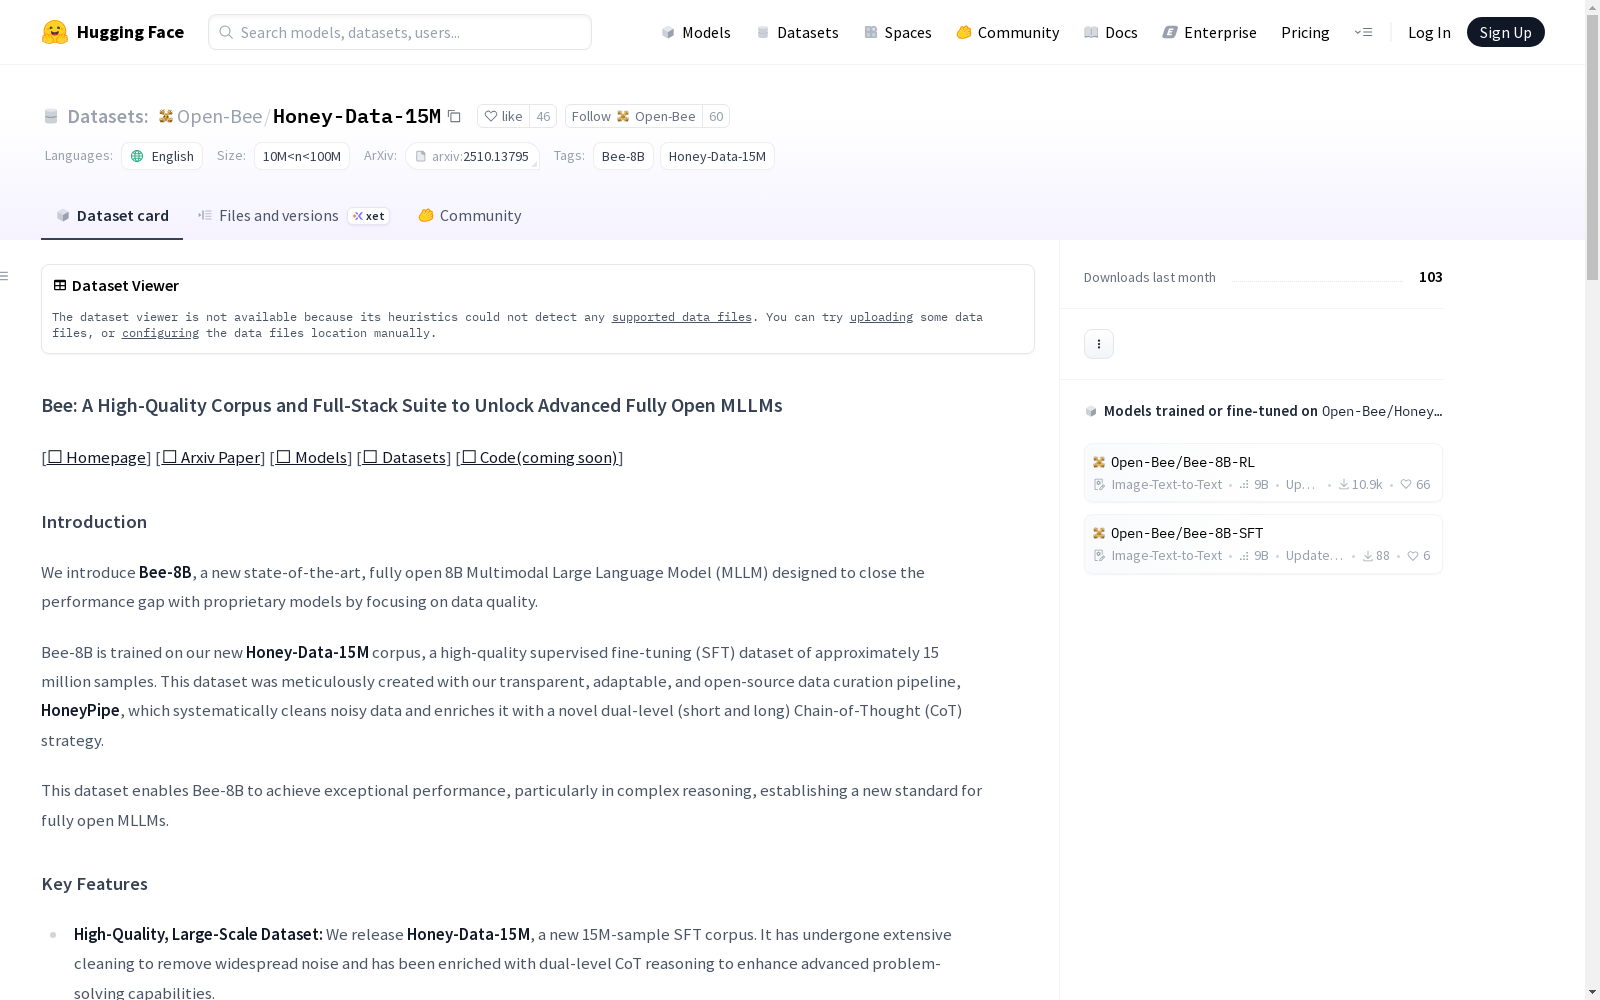This screenshot has width=1600, height=1000.
Task: Go to Spaces in top navigation
Action: click(x=897, y=32)
